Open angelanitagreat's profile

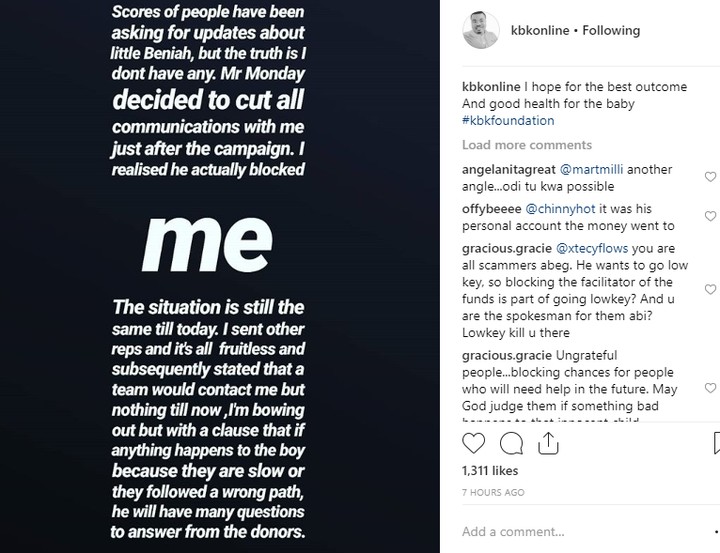(506, 170)
